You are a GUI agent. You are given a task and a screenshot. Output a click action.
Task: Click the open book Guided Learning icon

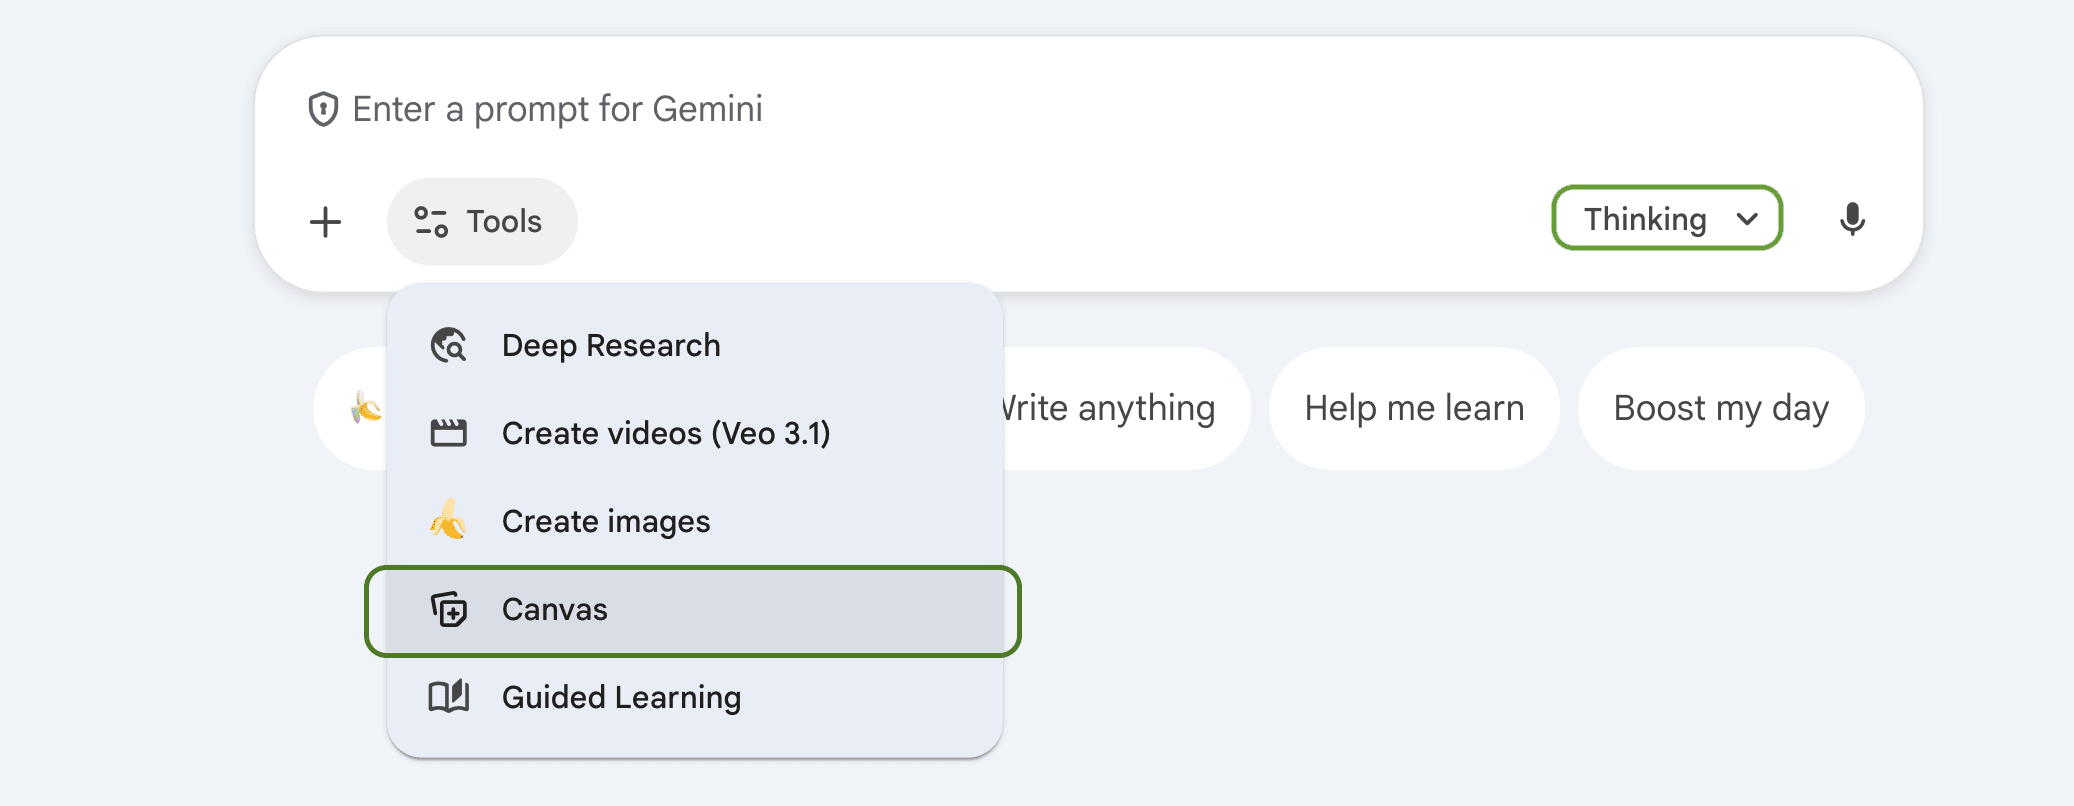click(448, 697)
